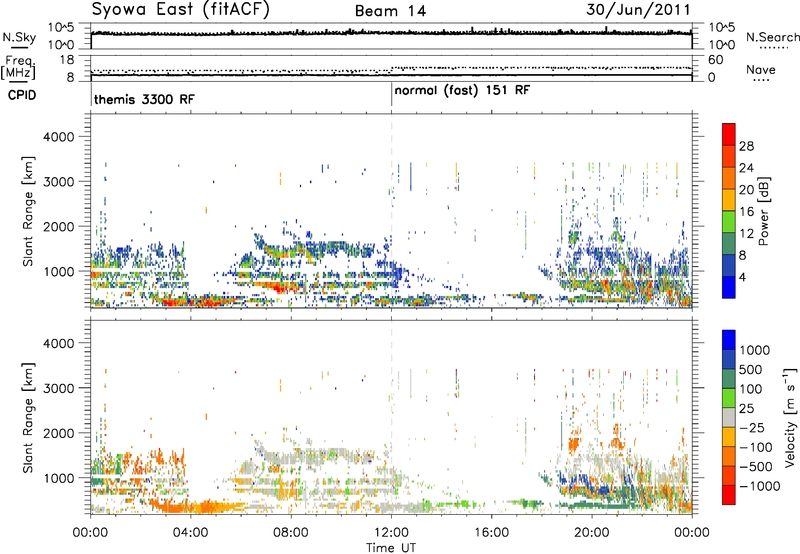
Task: Select the "N.Search" legend label
Action: click(772, 37)
